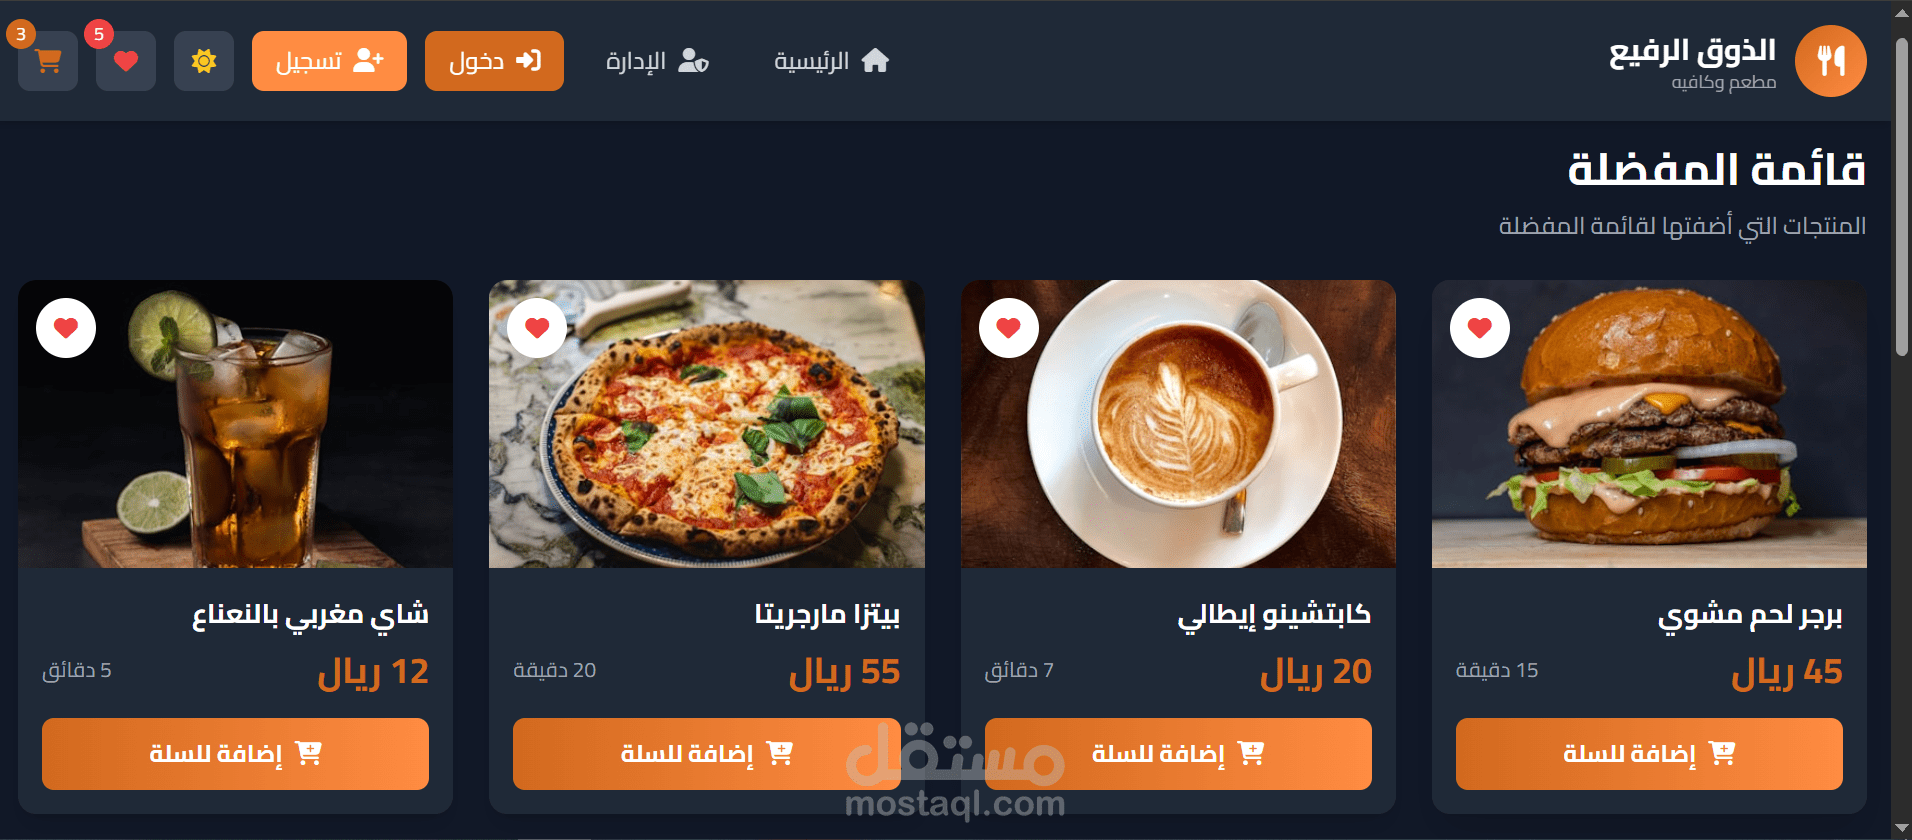Click the page vertical scrollbar thumb
The height and width of the screenshot is (840, 1912).
point(1902,197)
